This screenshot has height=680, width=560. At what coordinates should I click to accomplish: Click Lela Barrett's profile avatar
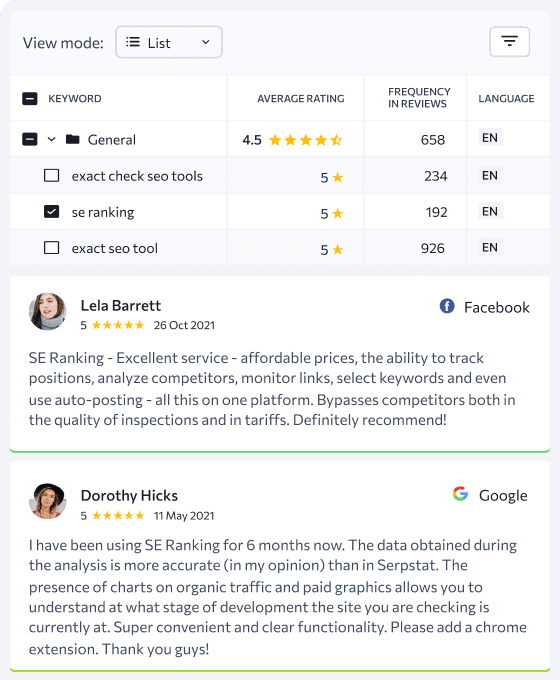[47, 311]
